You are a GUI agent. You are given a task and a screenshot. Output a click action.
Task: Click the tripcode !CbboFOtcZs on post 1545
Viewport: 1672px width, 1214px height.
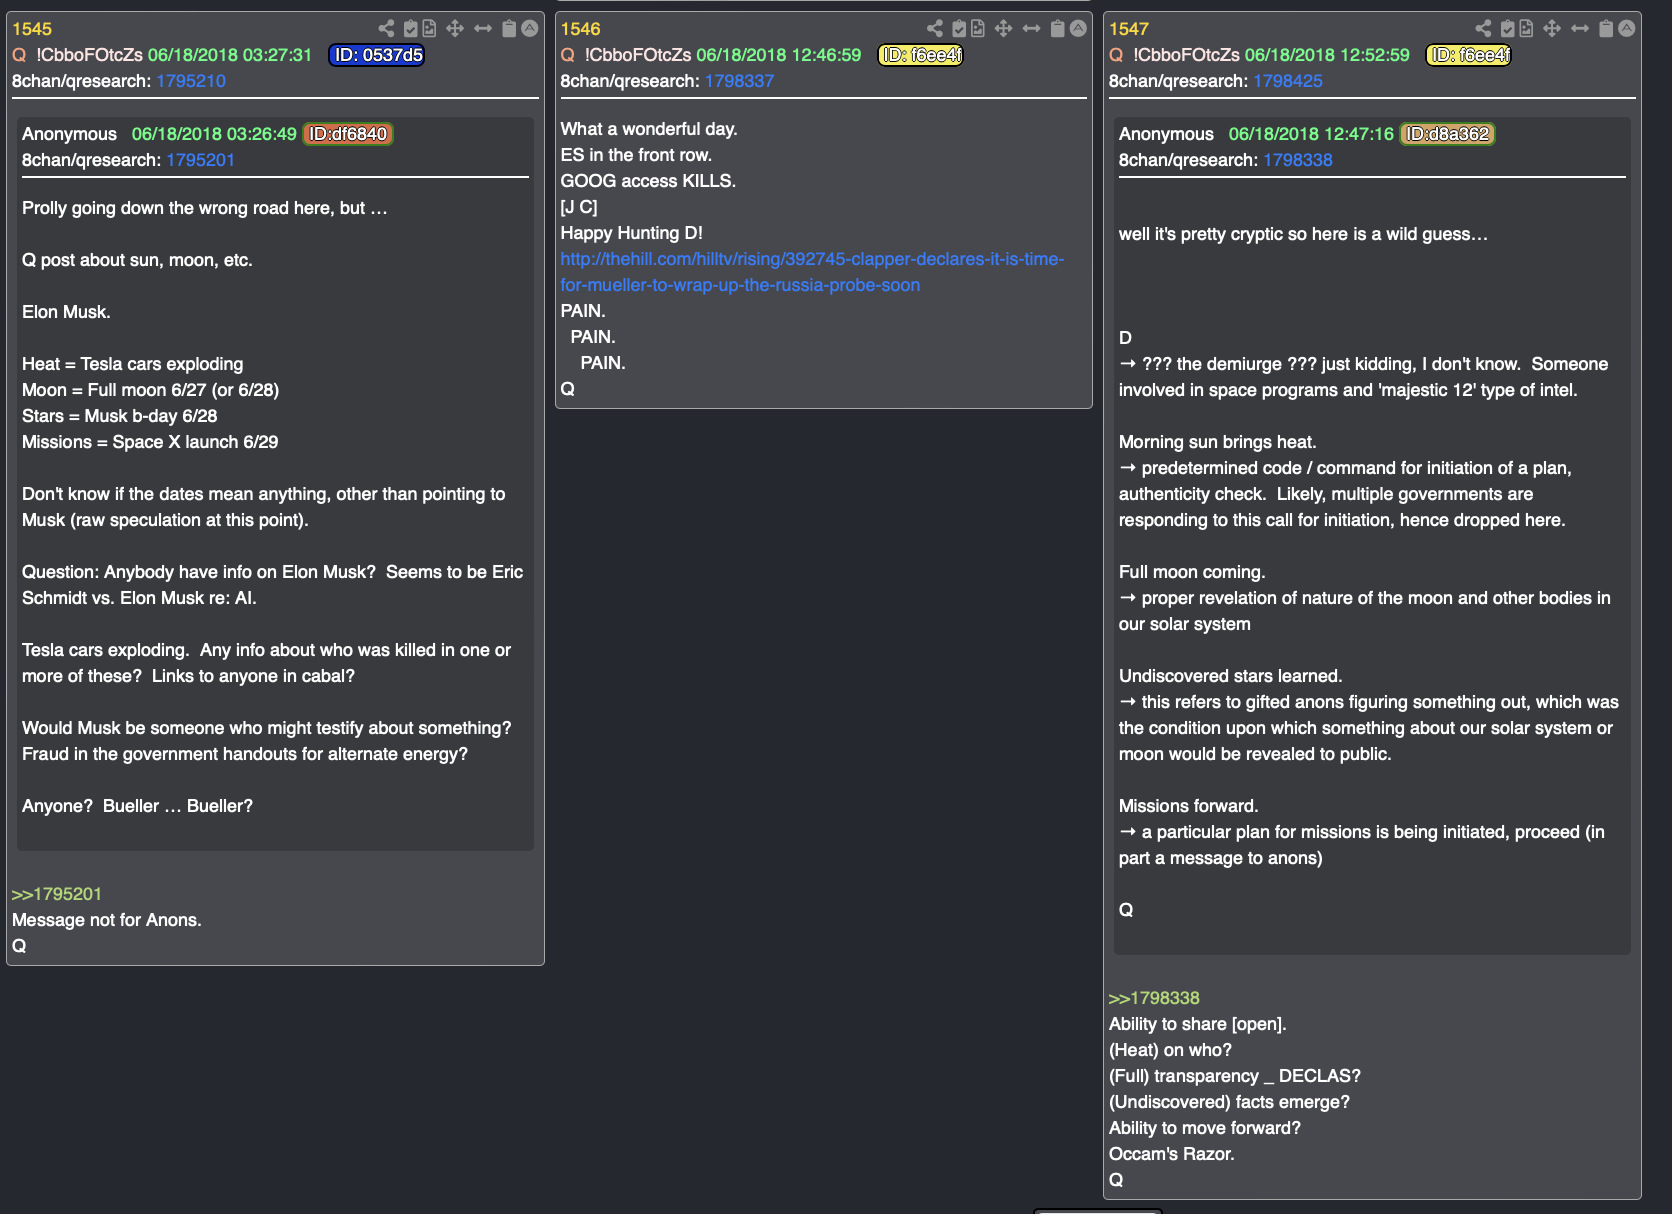pyautogui.click(x=90, y=55)
